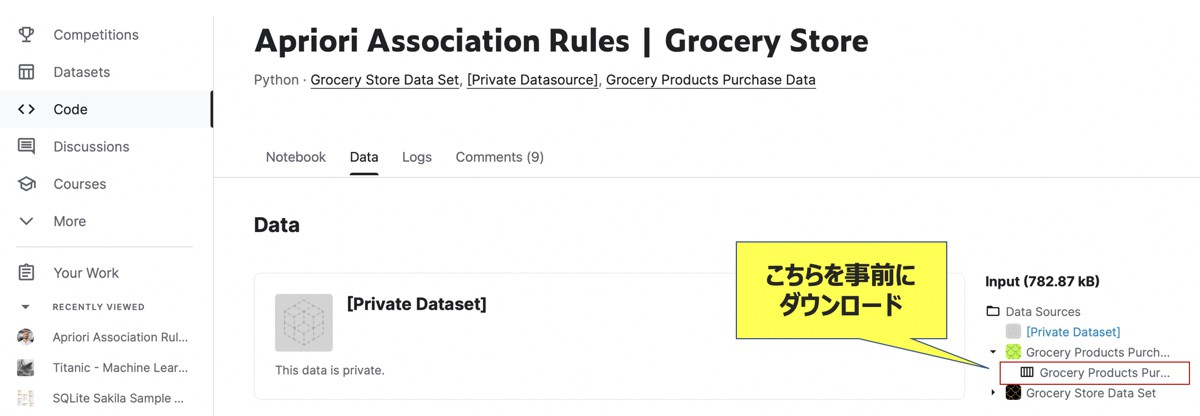Collapse the Recently Viewed section
The height and width of the screenshot is (416, 1200).
(26, 307)
